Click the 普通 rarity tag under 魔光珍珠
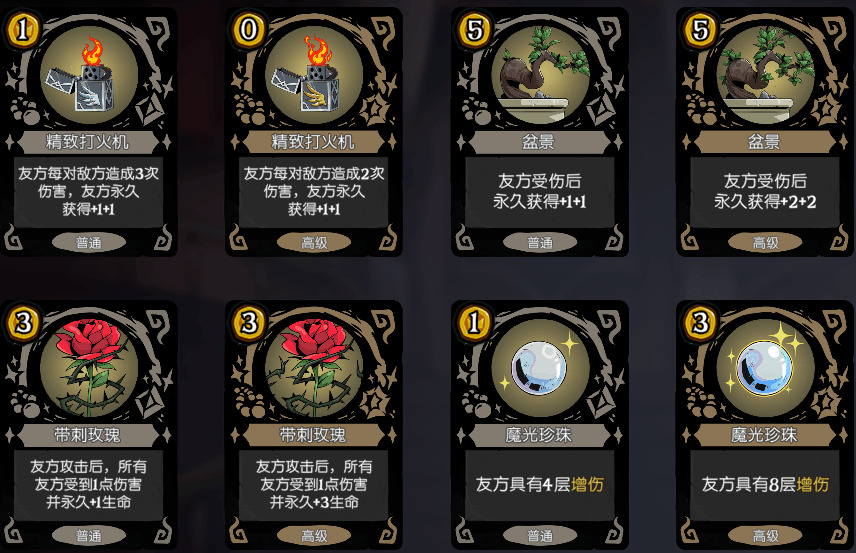This screenshot has height=553, width=856. pos(540,536)
